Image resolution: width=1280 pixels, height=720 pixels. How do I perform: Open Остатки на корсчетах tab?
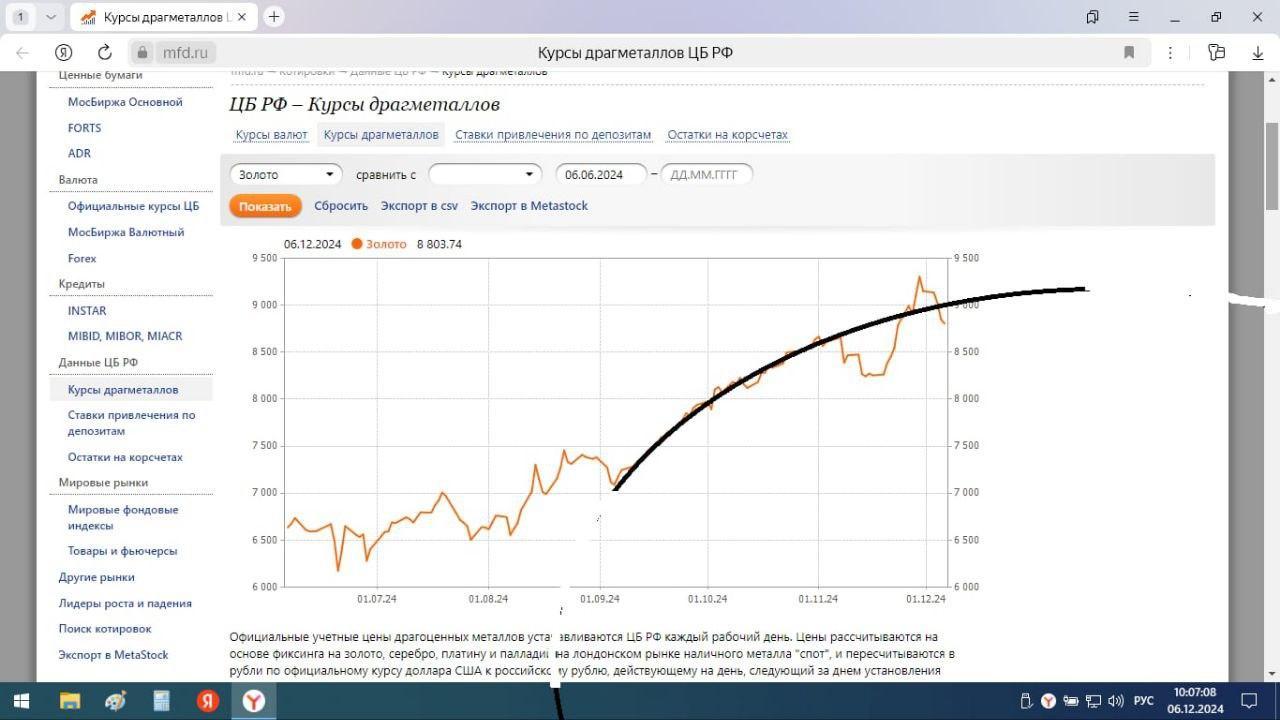click(x=728, y=135)
